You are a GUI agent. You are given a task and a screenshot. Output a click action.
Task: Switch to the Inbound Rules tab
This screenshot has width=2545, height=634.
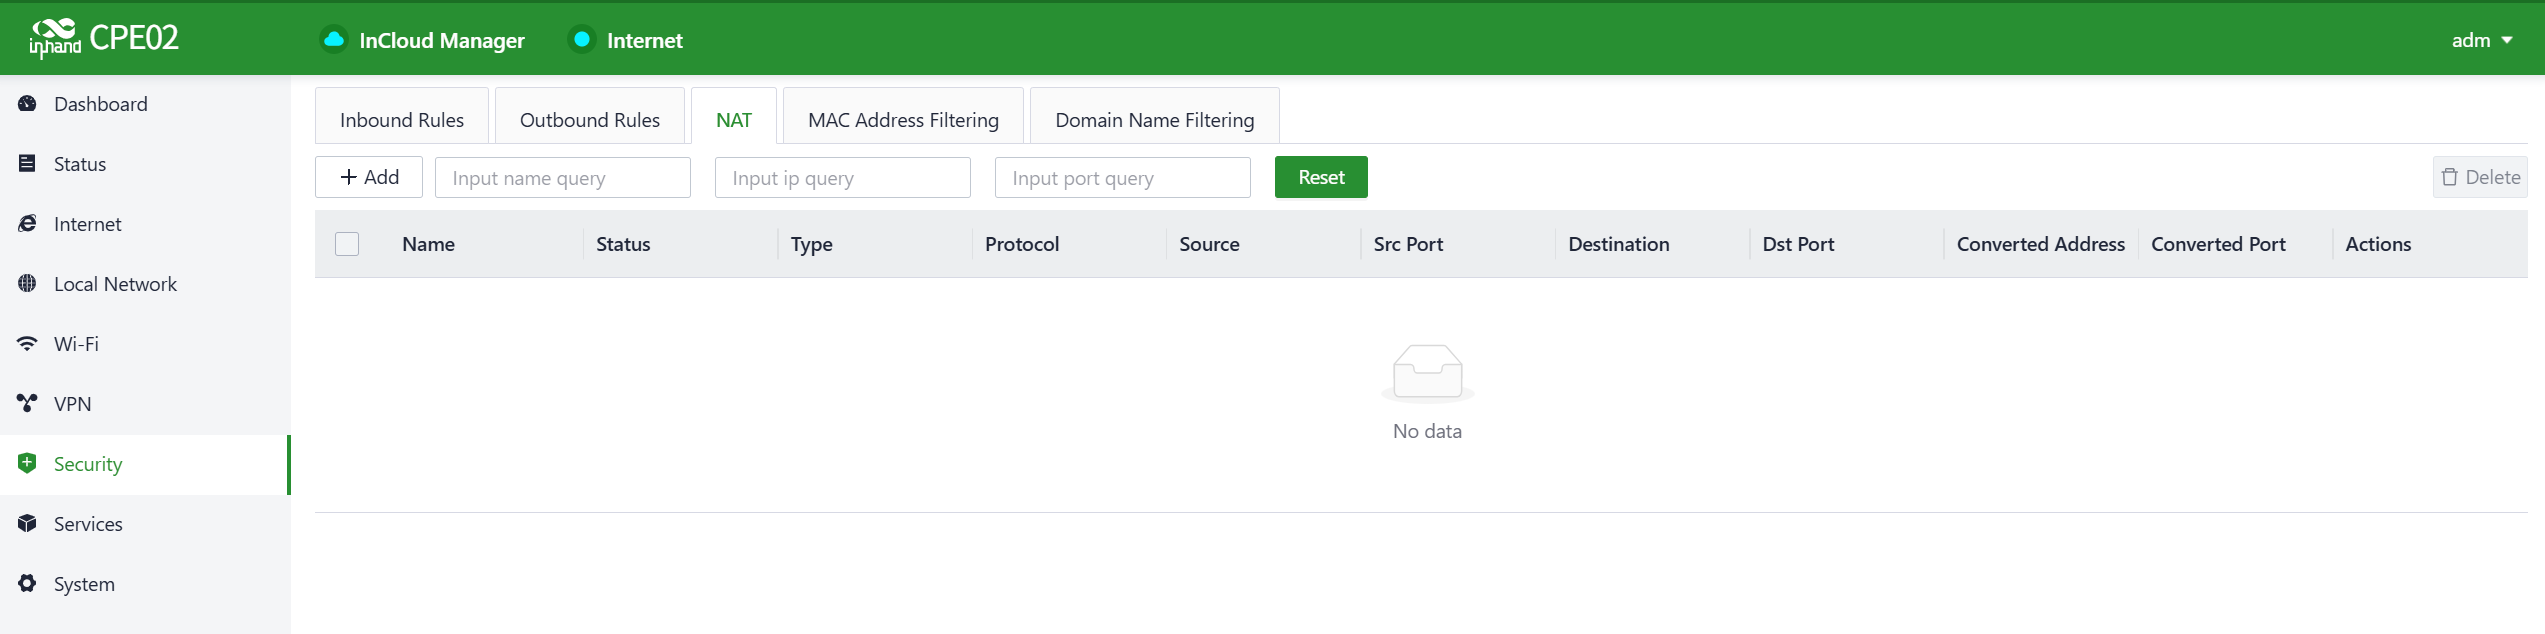401,120
